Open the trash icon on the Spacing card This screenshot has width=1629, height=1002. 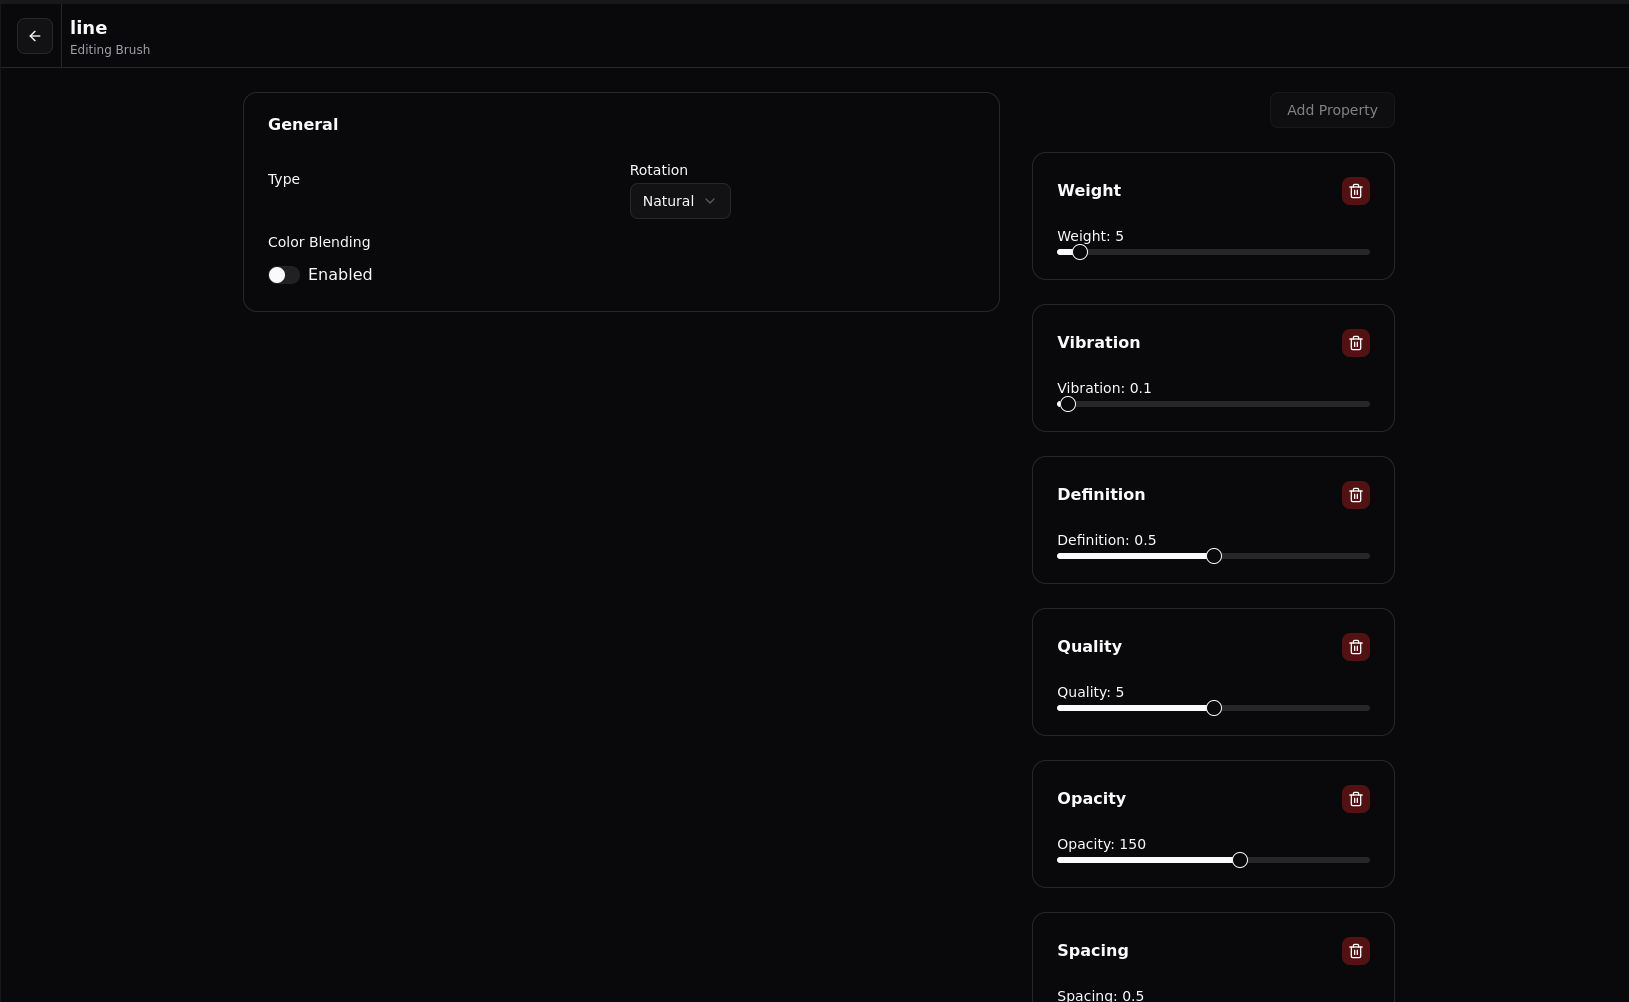pos(1355,951)
